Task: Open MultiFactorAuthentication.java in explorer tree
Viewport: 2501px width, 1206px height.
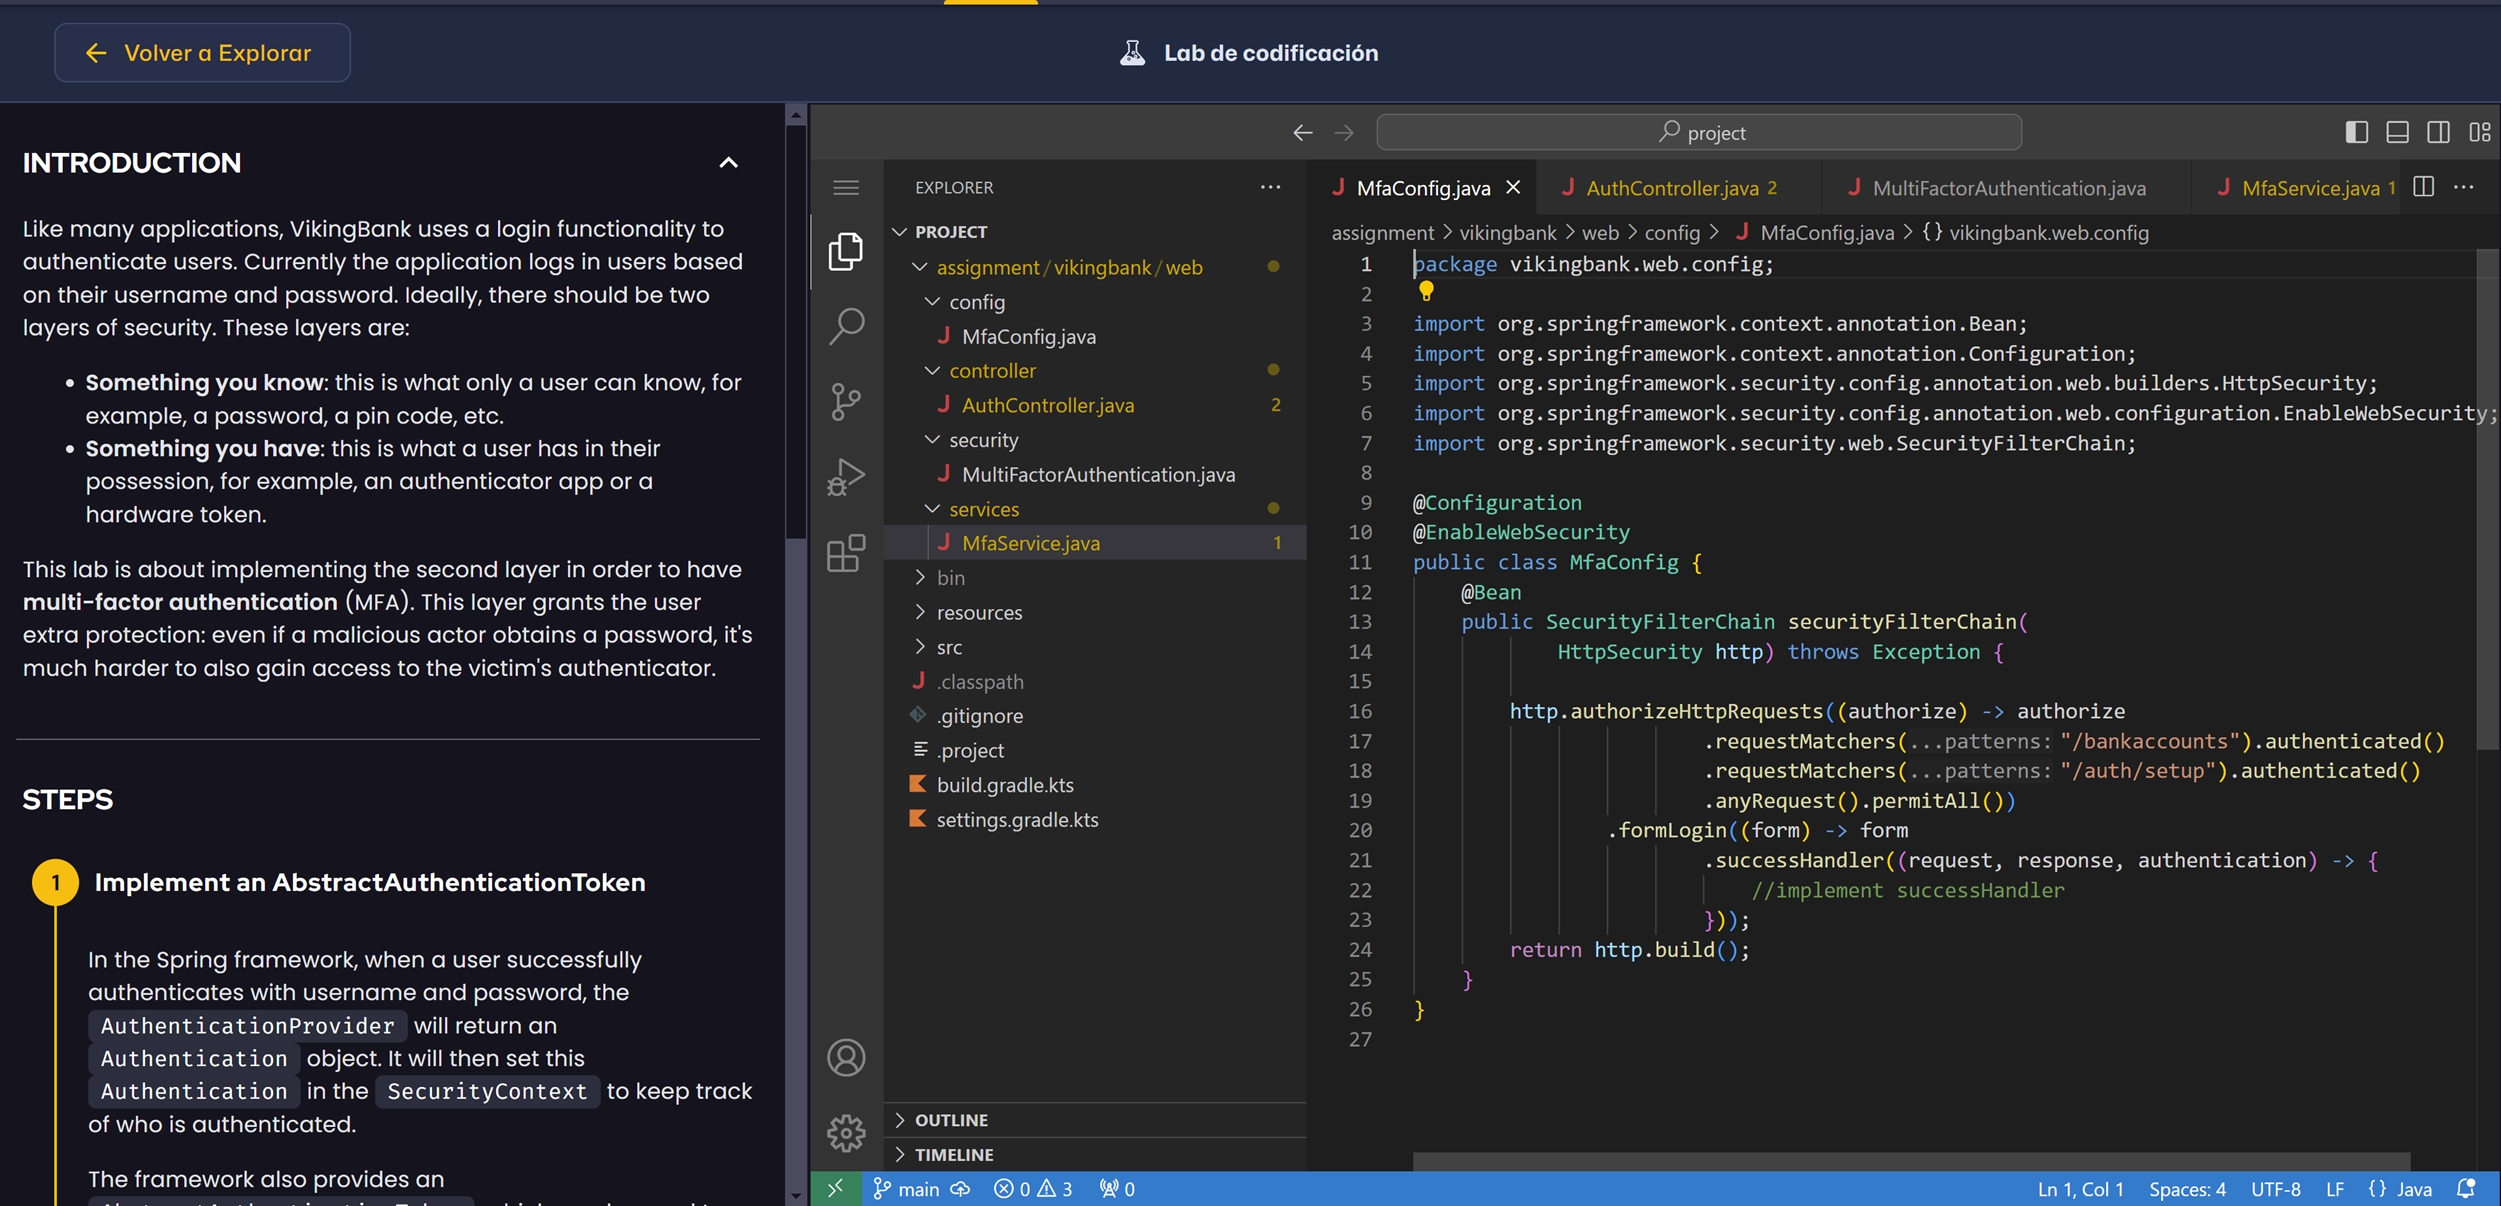Action: pyautogui.click(x=1095, y=475)
